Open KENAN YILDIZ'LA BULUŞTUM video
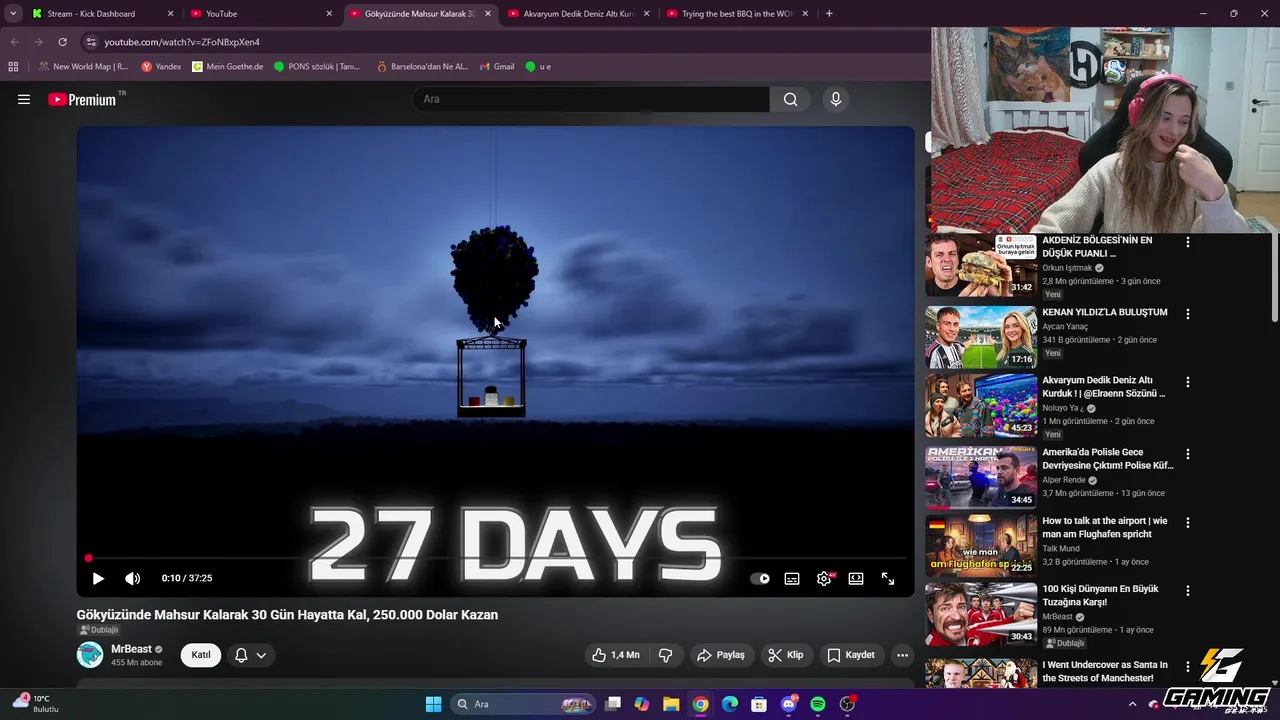The height and width of the screenshot is (720, 1280). [x=1105, y=312]
